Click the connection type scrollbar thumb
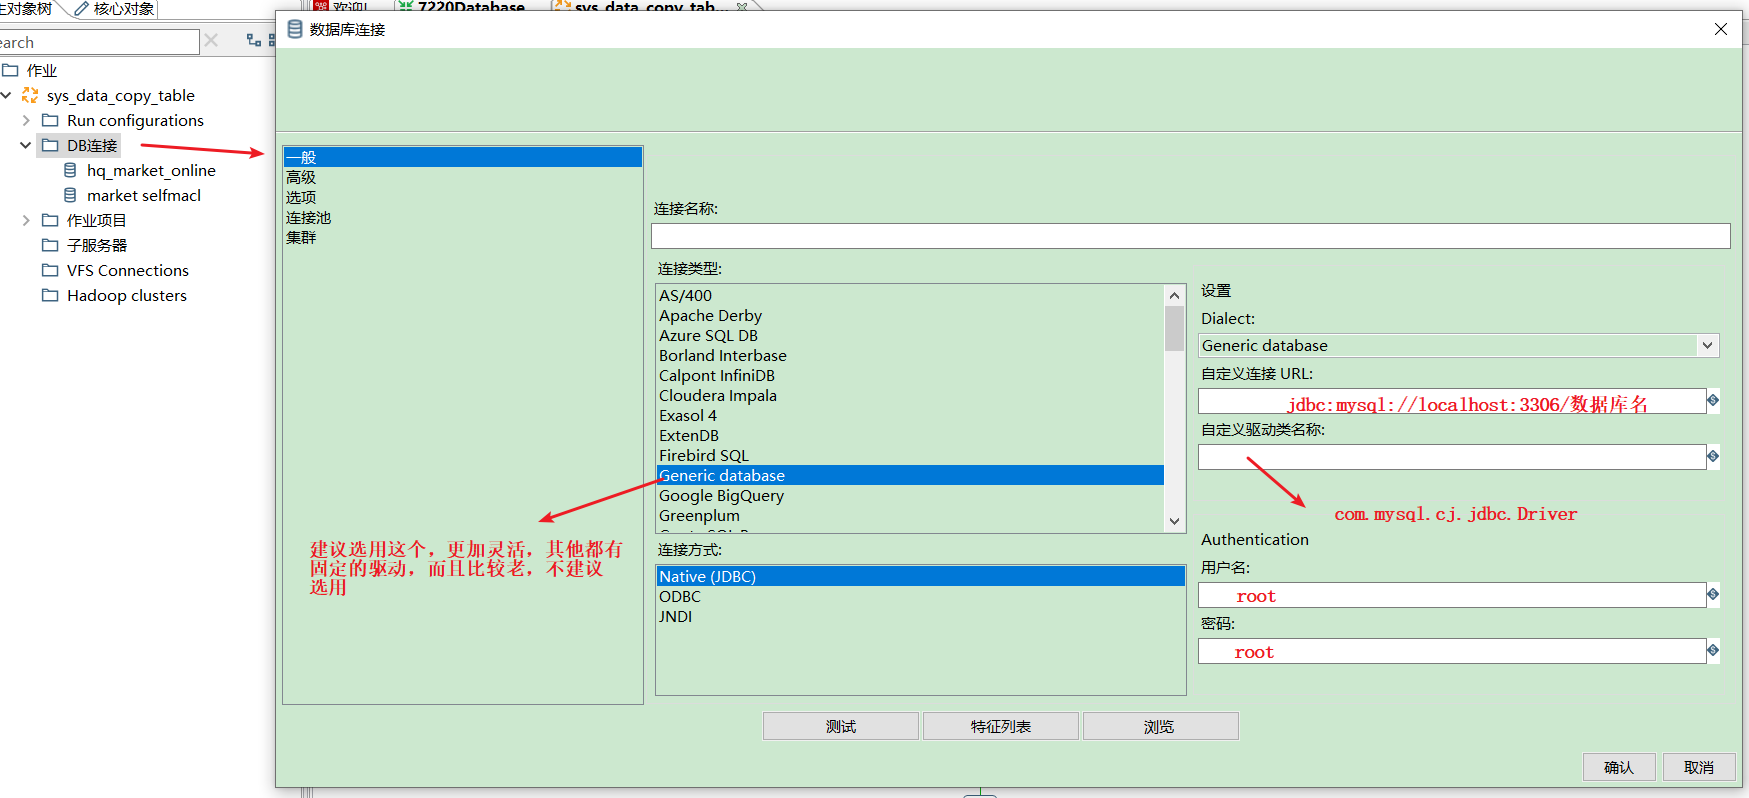Viewport: 1749px width, 798px height. [x=1174, y=328]
